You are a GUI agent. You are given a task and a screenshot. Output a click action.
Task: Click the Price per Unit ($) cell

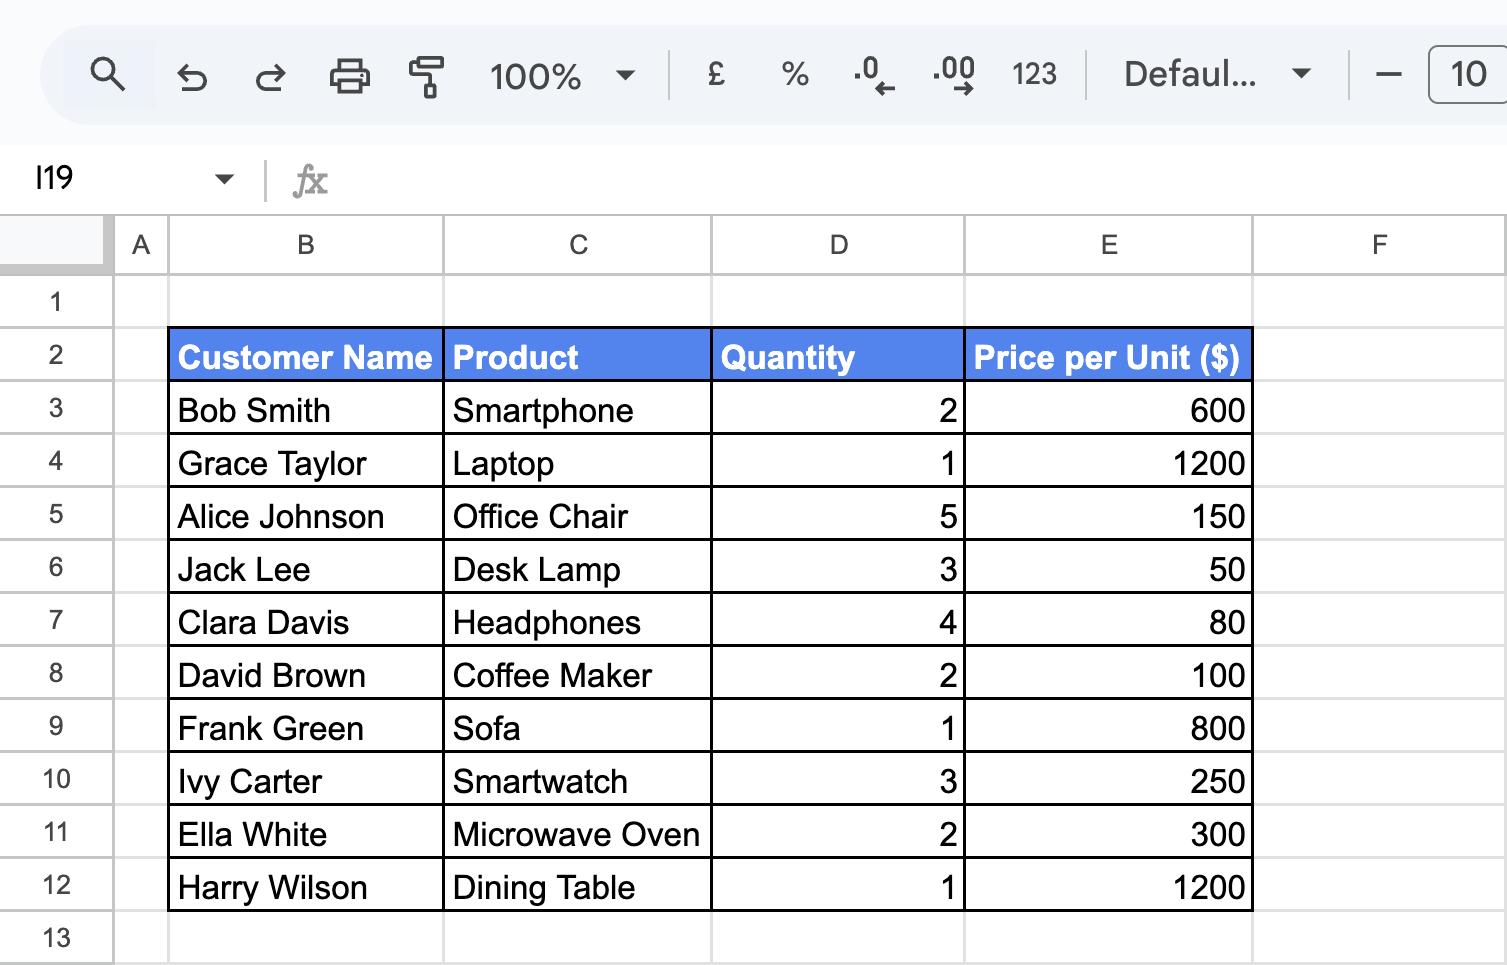click(x=1109, y=355)
